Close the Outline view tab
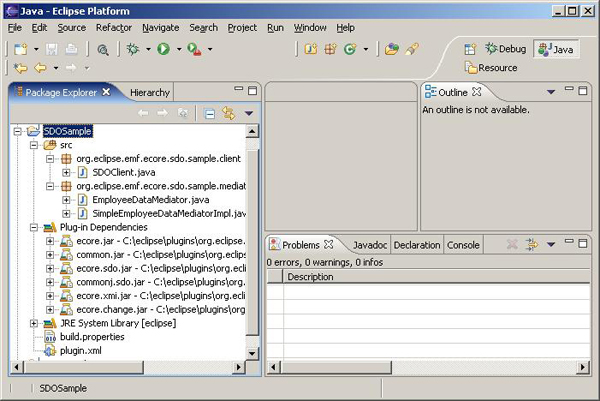The height and width of the screenshot is (401, 600). [x=477, y=92]
